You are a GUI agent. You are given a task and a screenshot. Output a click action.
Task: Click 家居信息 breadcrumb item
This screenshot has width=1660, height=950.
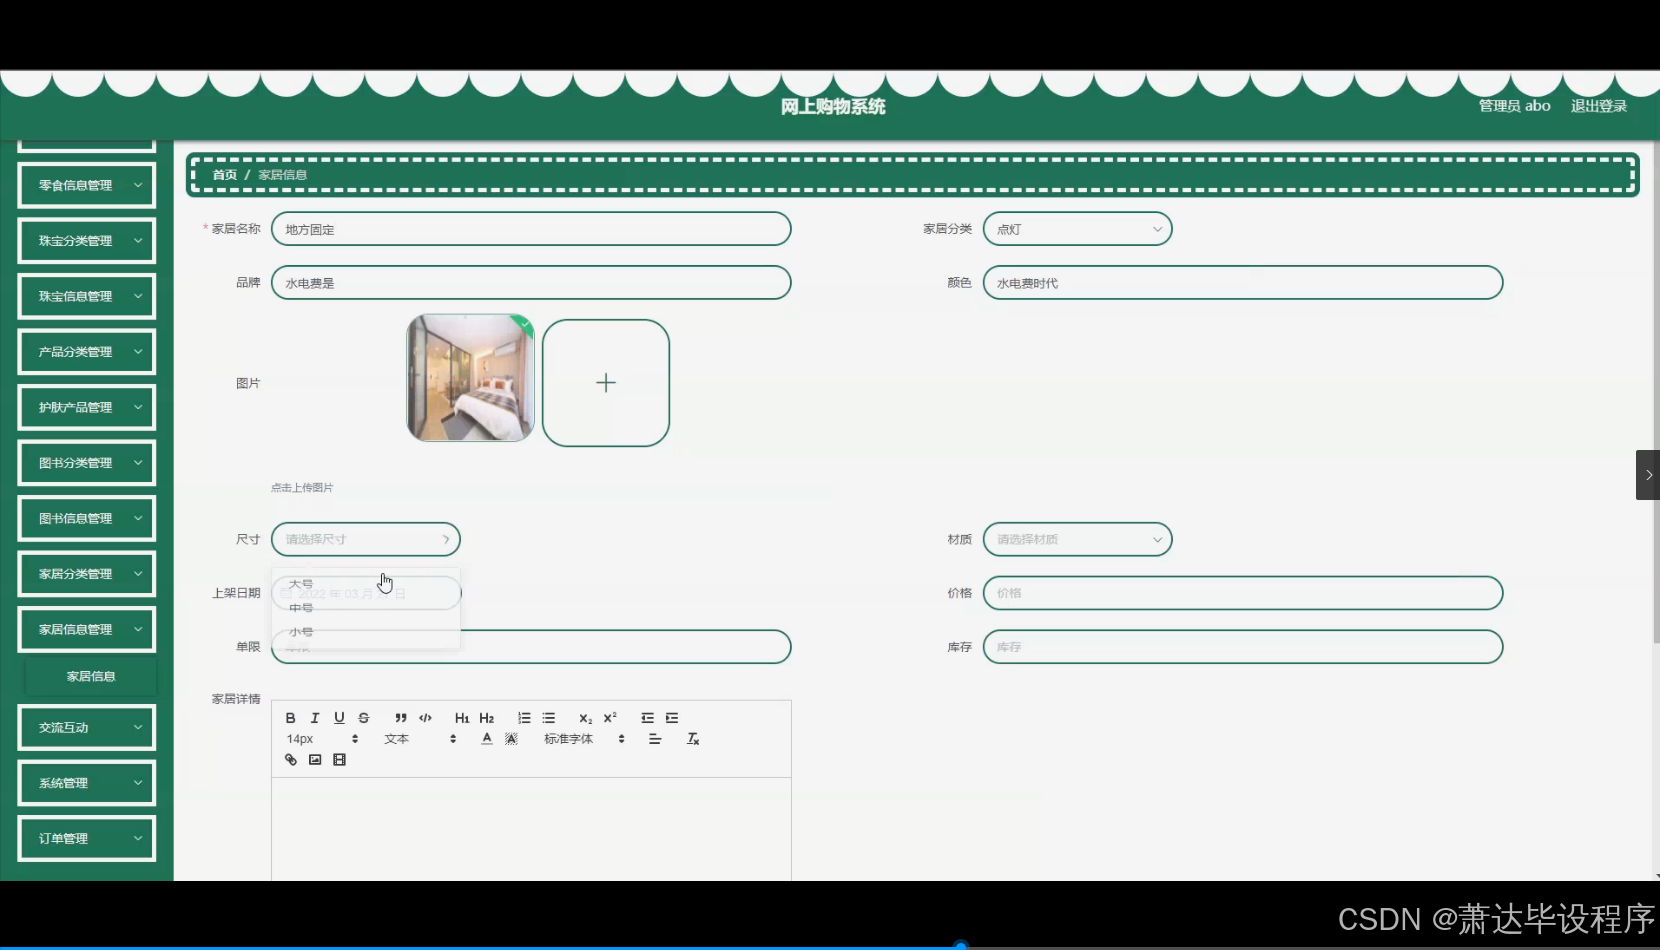click(x=283, y=175)
